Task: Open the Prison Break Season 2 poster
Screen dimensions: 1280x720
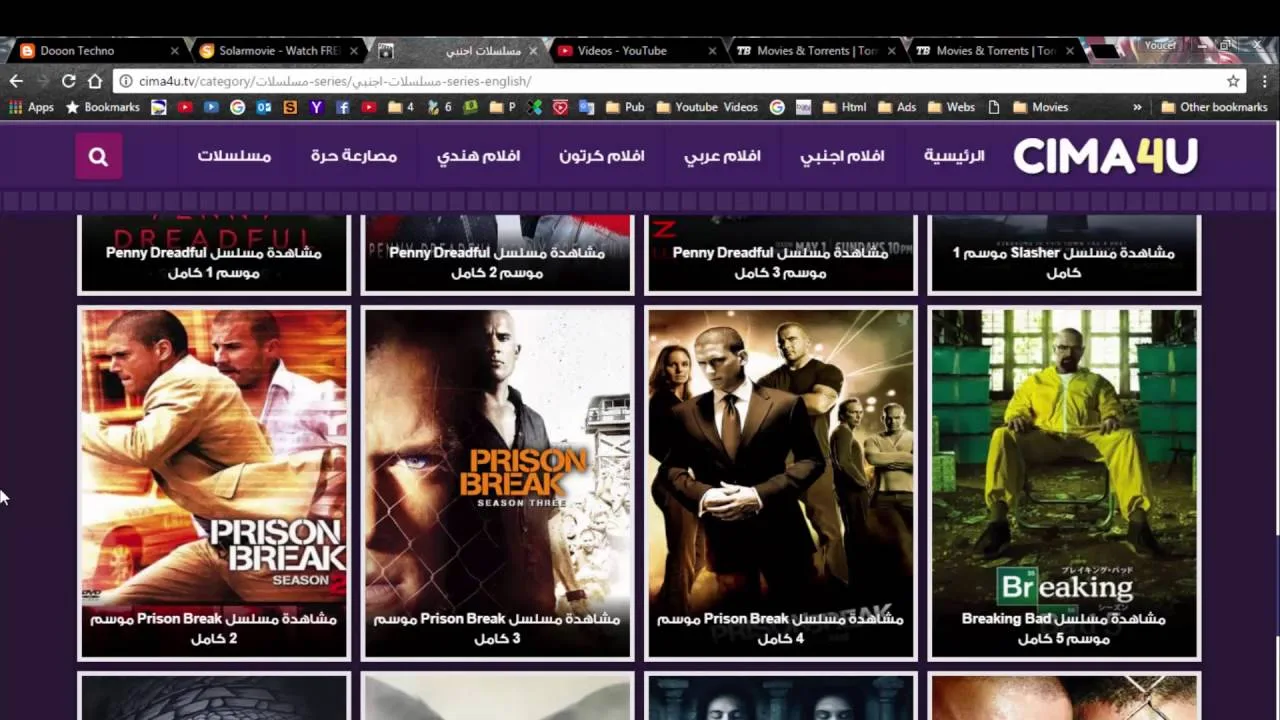Action: pos(214,483)
